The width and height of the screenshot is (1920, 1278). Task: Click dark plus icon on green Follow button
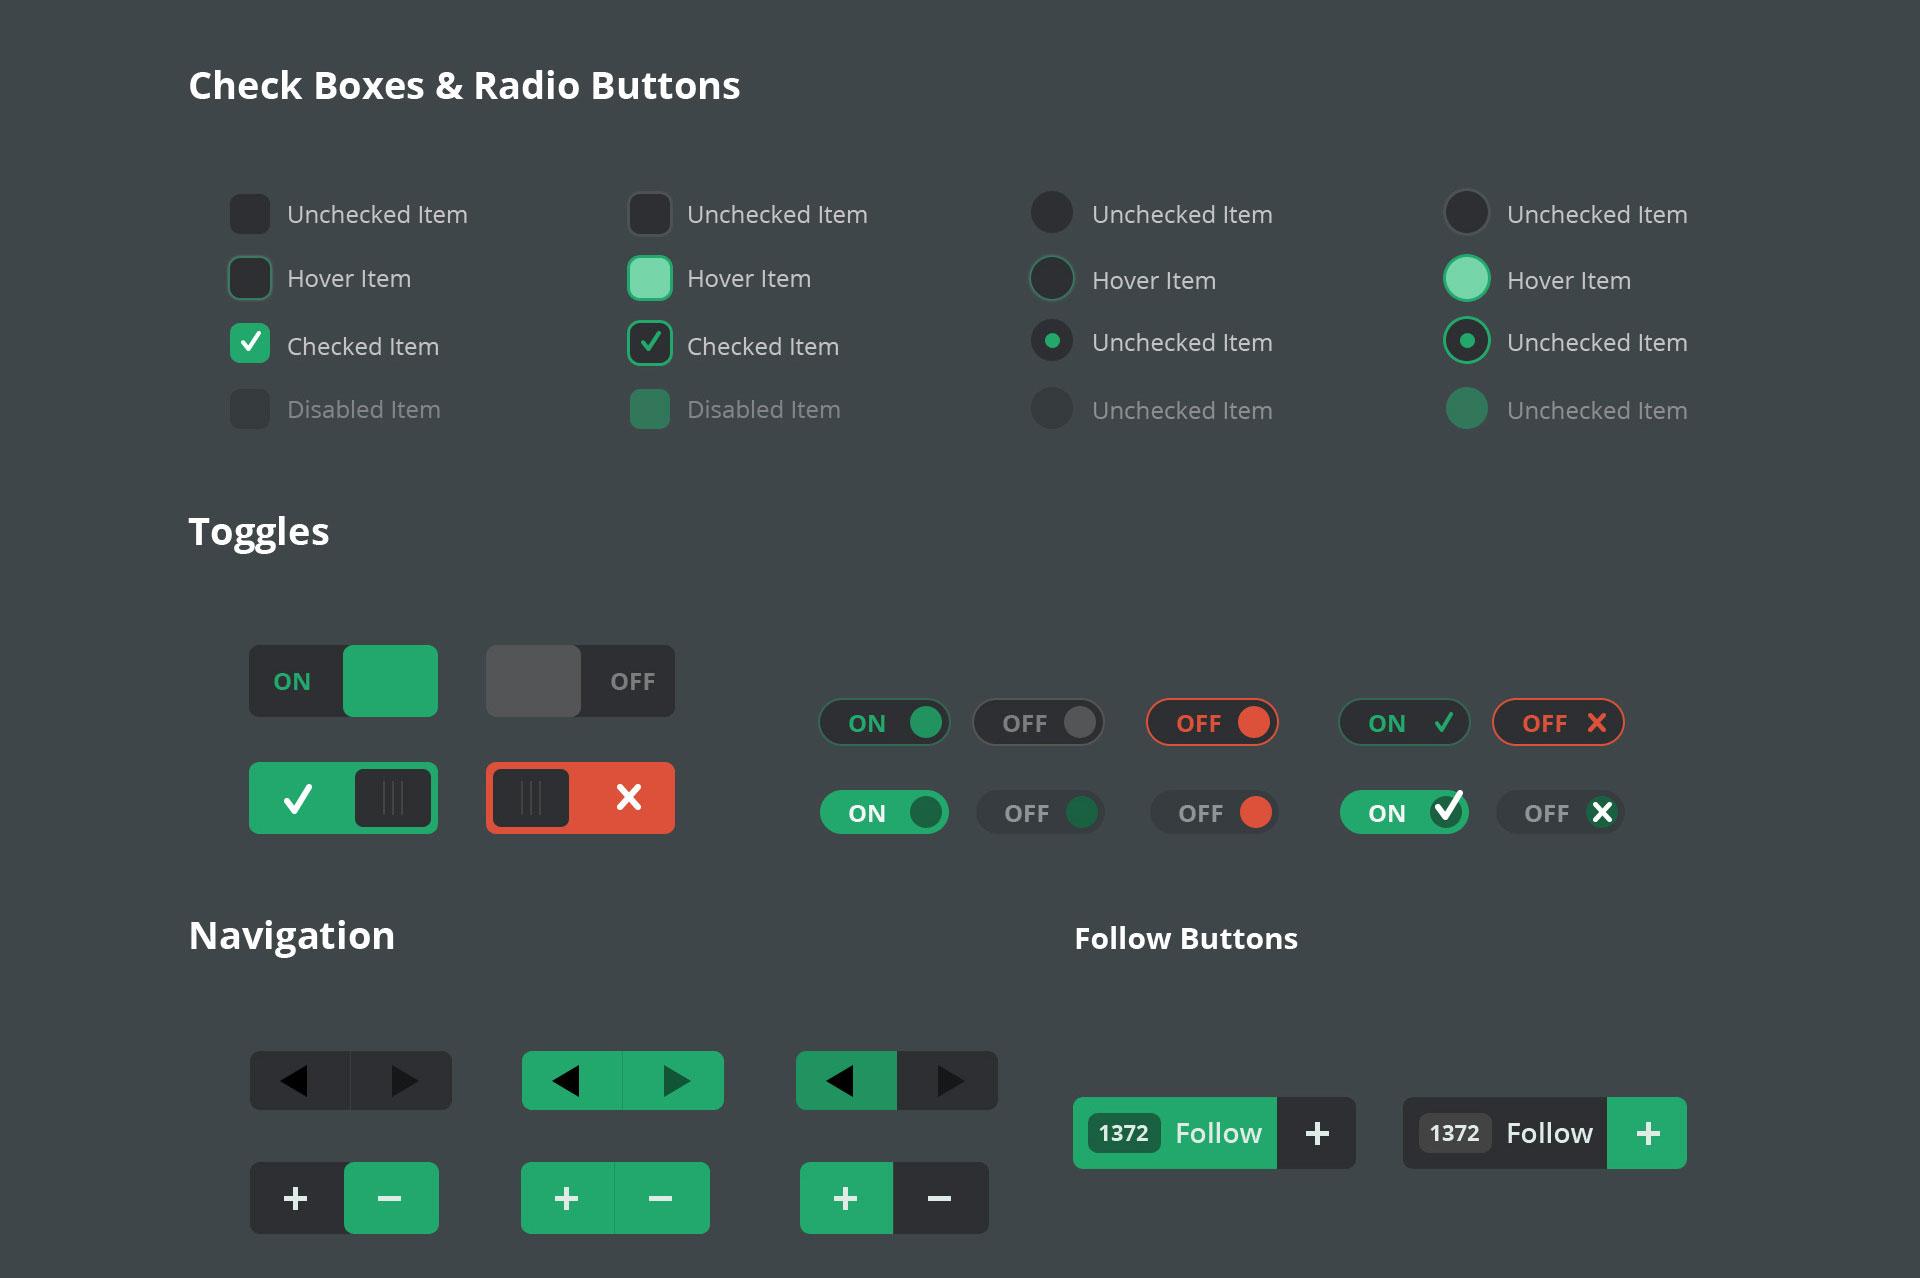click(x=1316, y=1133)
